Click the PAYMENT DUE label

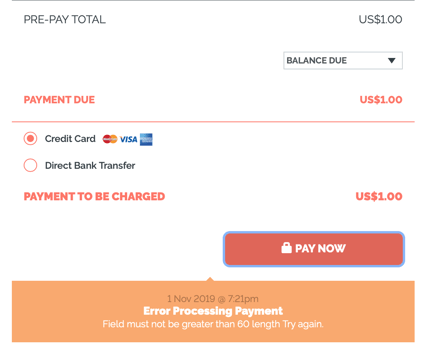pos(59,100)
